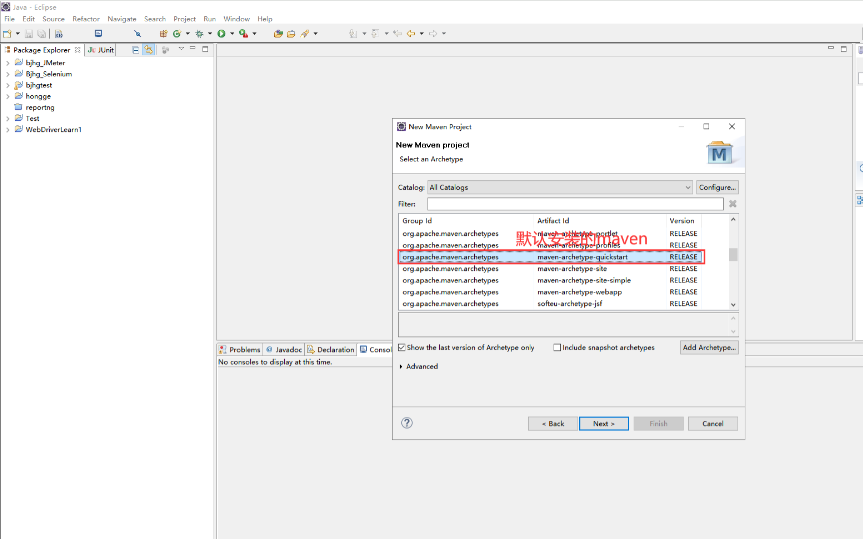Minimize the editor area
This screenshot has width=863, height=539.
[831, 48]
